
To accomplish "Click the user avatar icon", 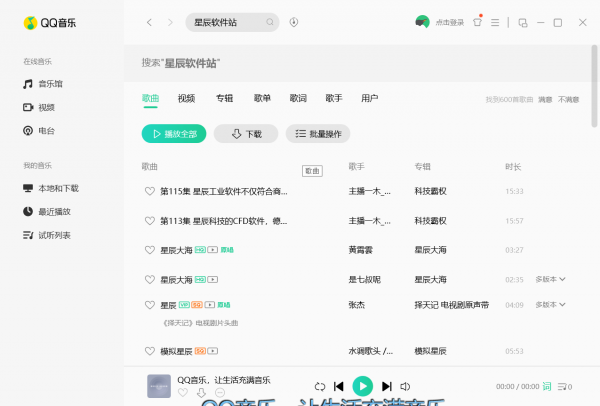I will pos(422,22).
